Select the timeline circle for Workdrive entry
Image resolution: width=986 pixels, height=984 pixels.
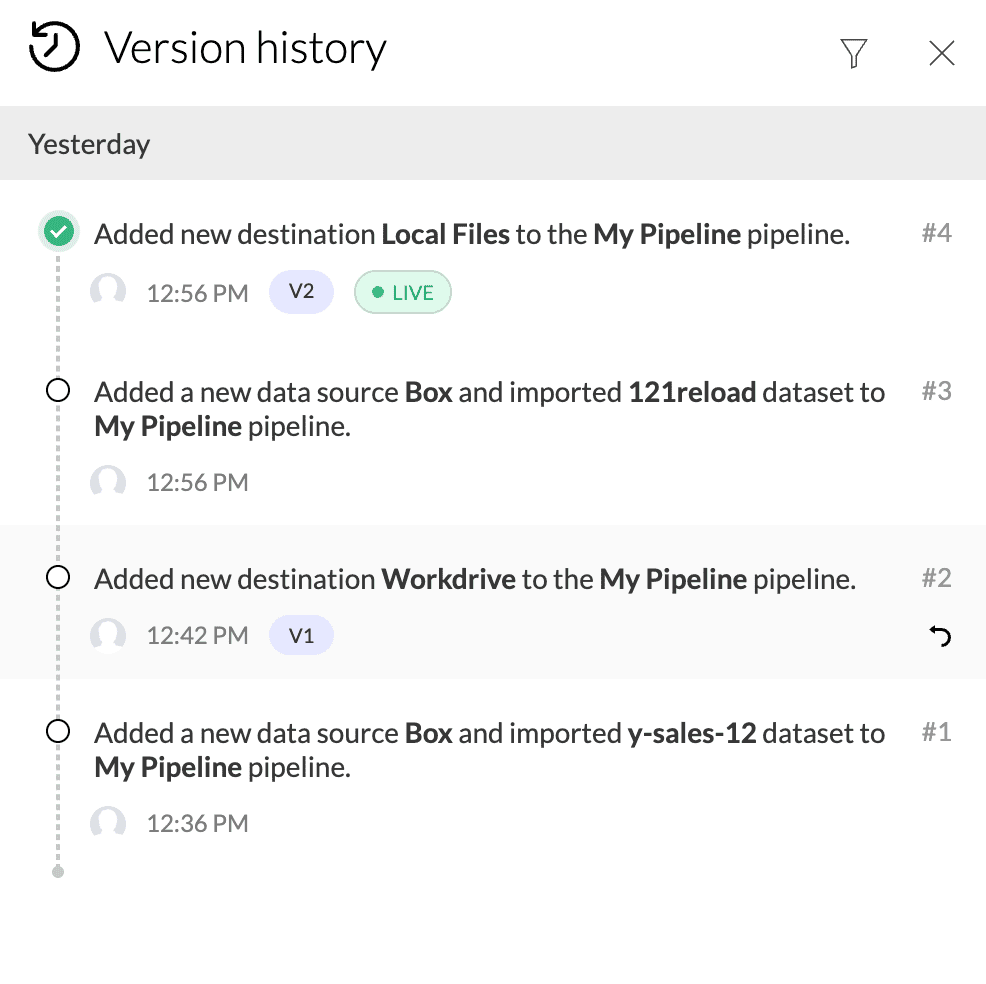(58, 578)
